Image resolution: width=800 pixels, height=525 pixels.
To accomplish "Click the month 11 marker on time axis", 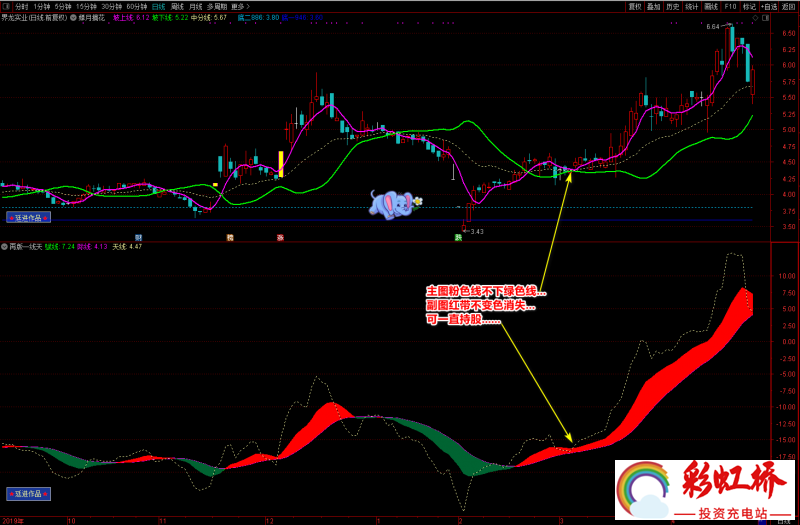I will point(162,521).
